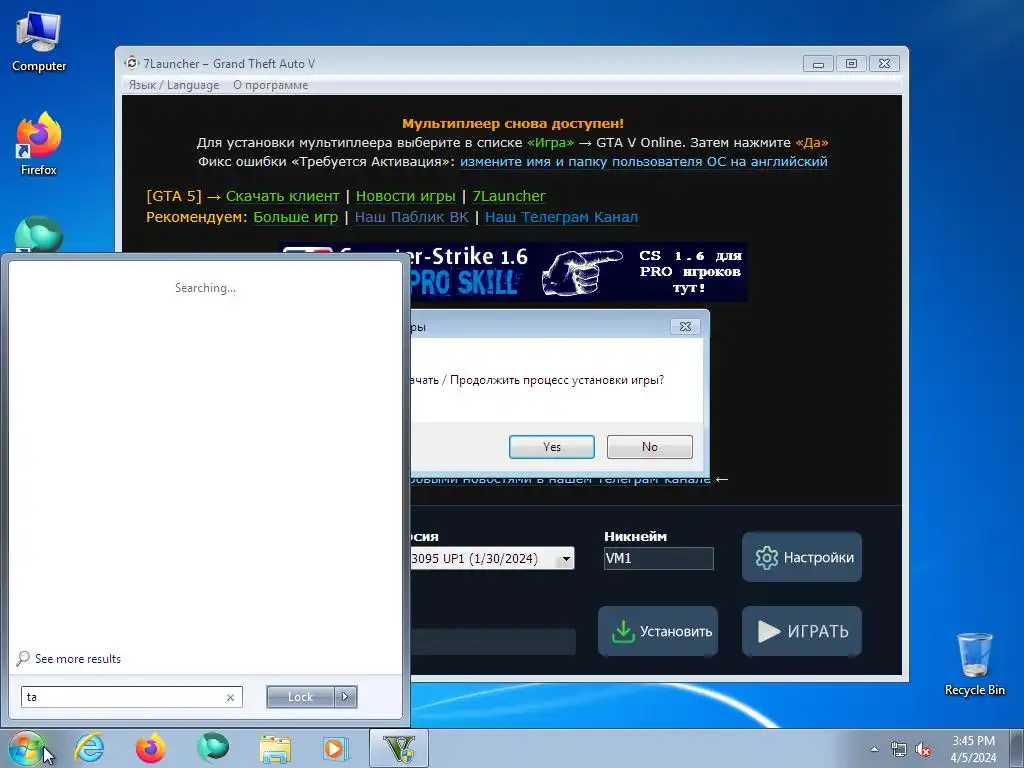Image resolution: width=1024 pixels, height=768 pixels.
Task: Open the Наш Телеграм Канал link
Action: point(562,217)
